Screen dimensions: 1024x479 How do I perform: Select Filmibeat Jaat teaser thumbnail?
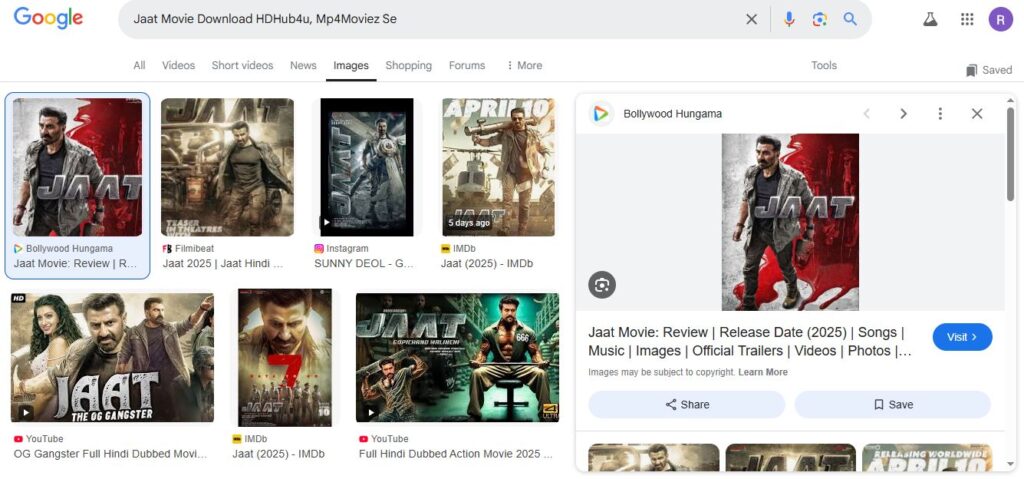227,167
